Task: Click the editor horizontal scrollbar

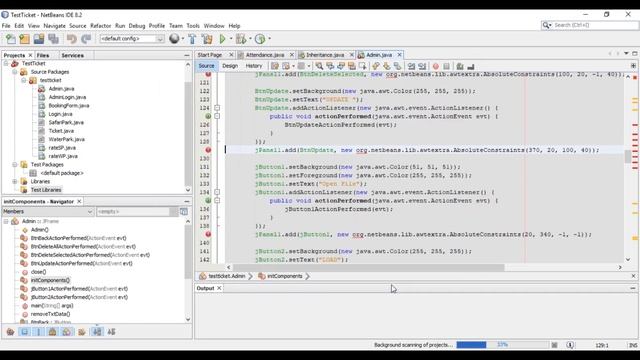Action: tap(369, 267)
